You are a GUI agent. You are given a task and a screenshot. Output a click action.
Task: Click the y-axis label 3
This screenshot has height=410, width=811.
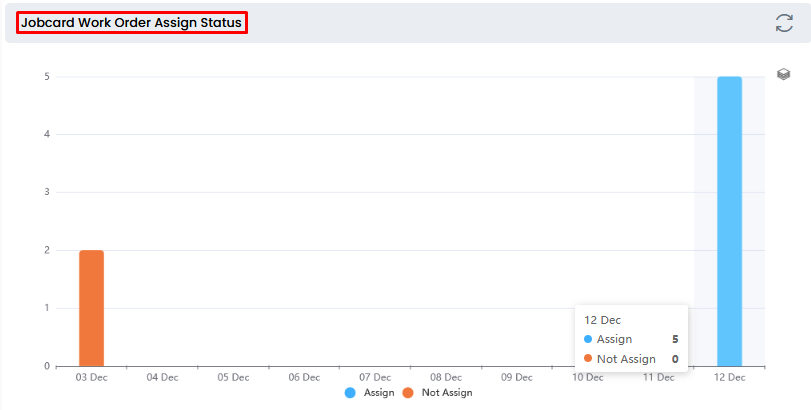coord(47,192)
